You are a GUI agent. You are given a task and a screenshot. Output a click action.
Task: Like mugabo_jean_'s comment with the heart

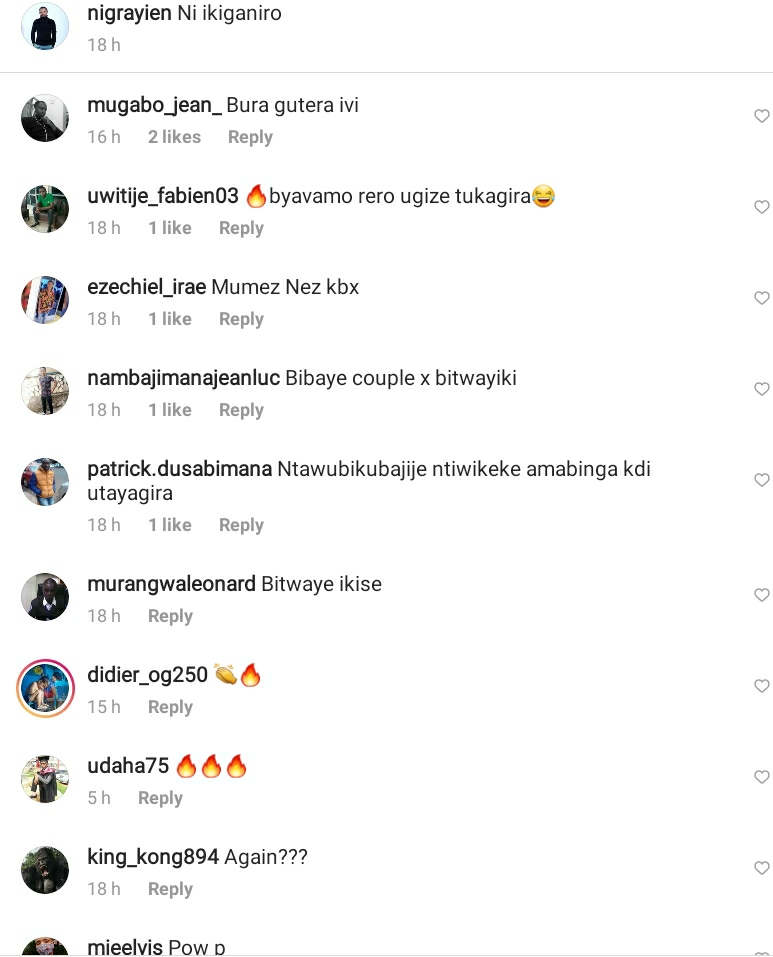pos(761,115)
